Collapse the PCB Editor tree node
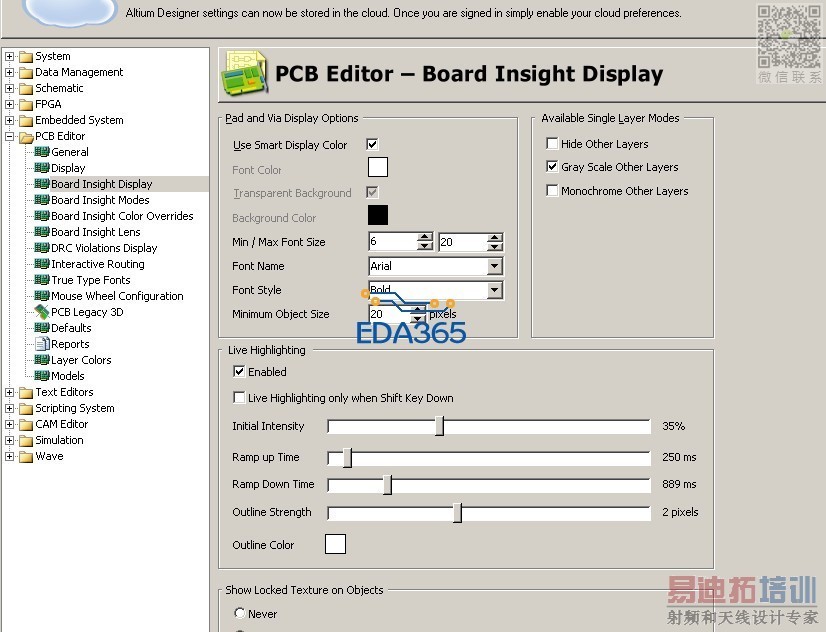826x632 pixels. [9, 136]
